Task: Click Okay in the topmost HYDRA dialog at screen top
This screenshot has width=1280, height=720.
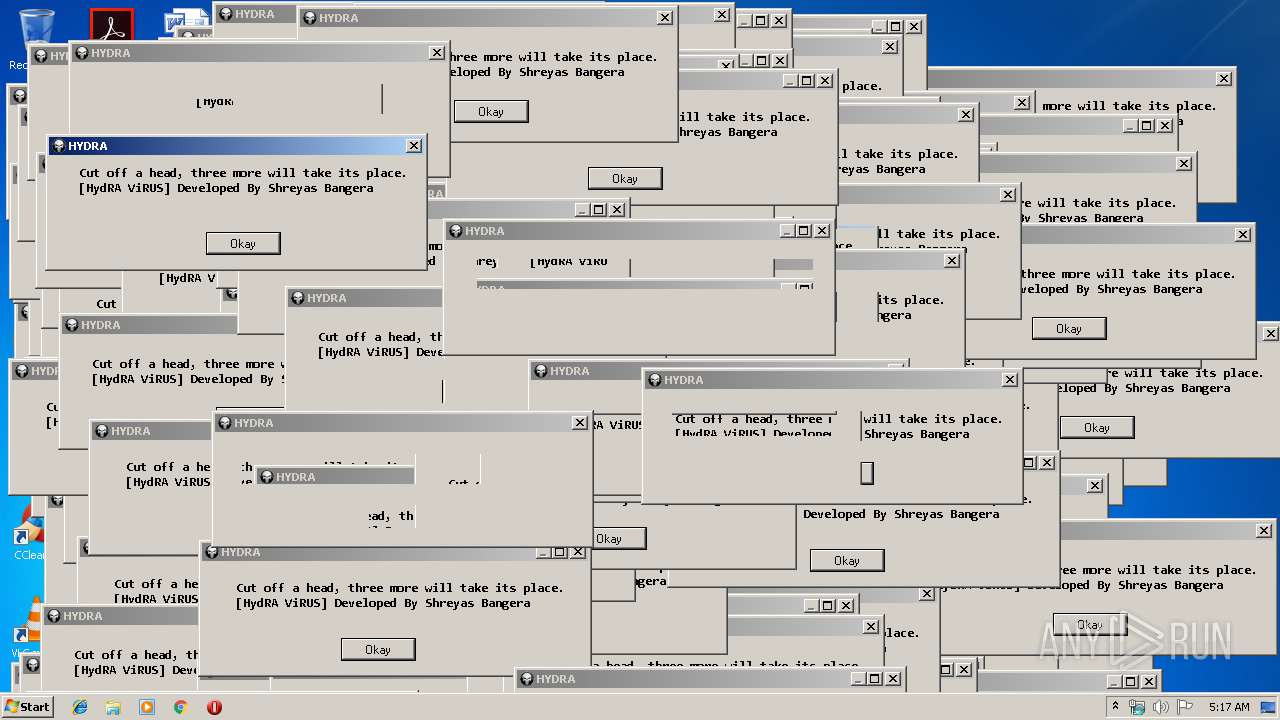Action: pos(491,112)
